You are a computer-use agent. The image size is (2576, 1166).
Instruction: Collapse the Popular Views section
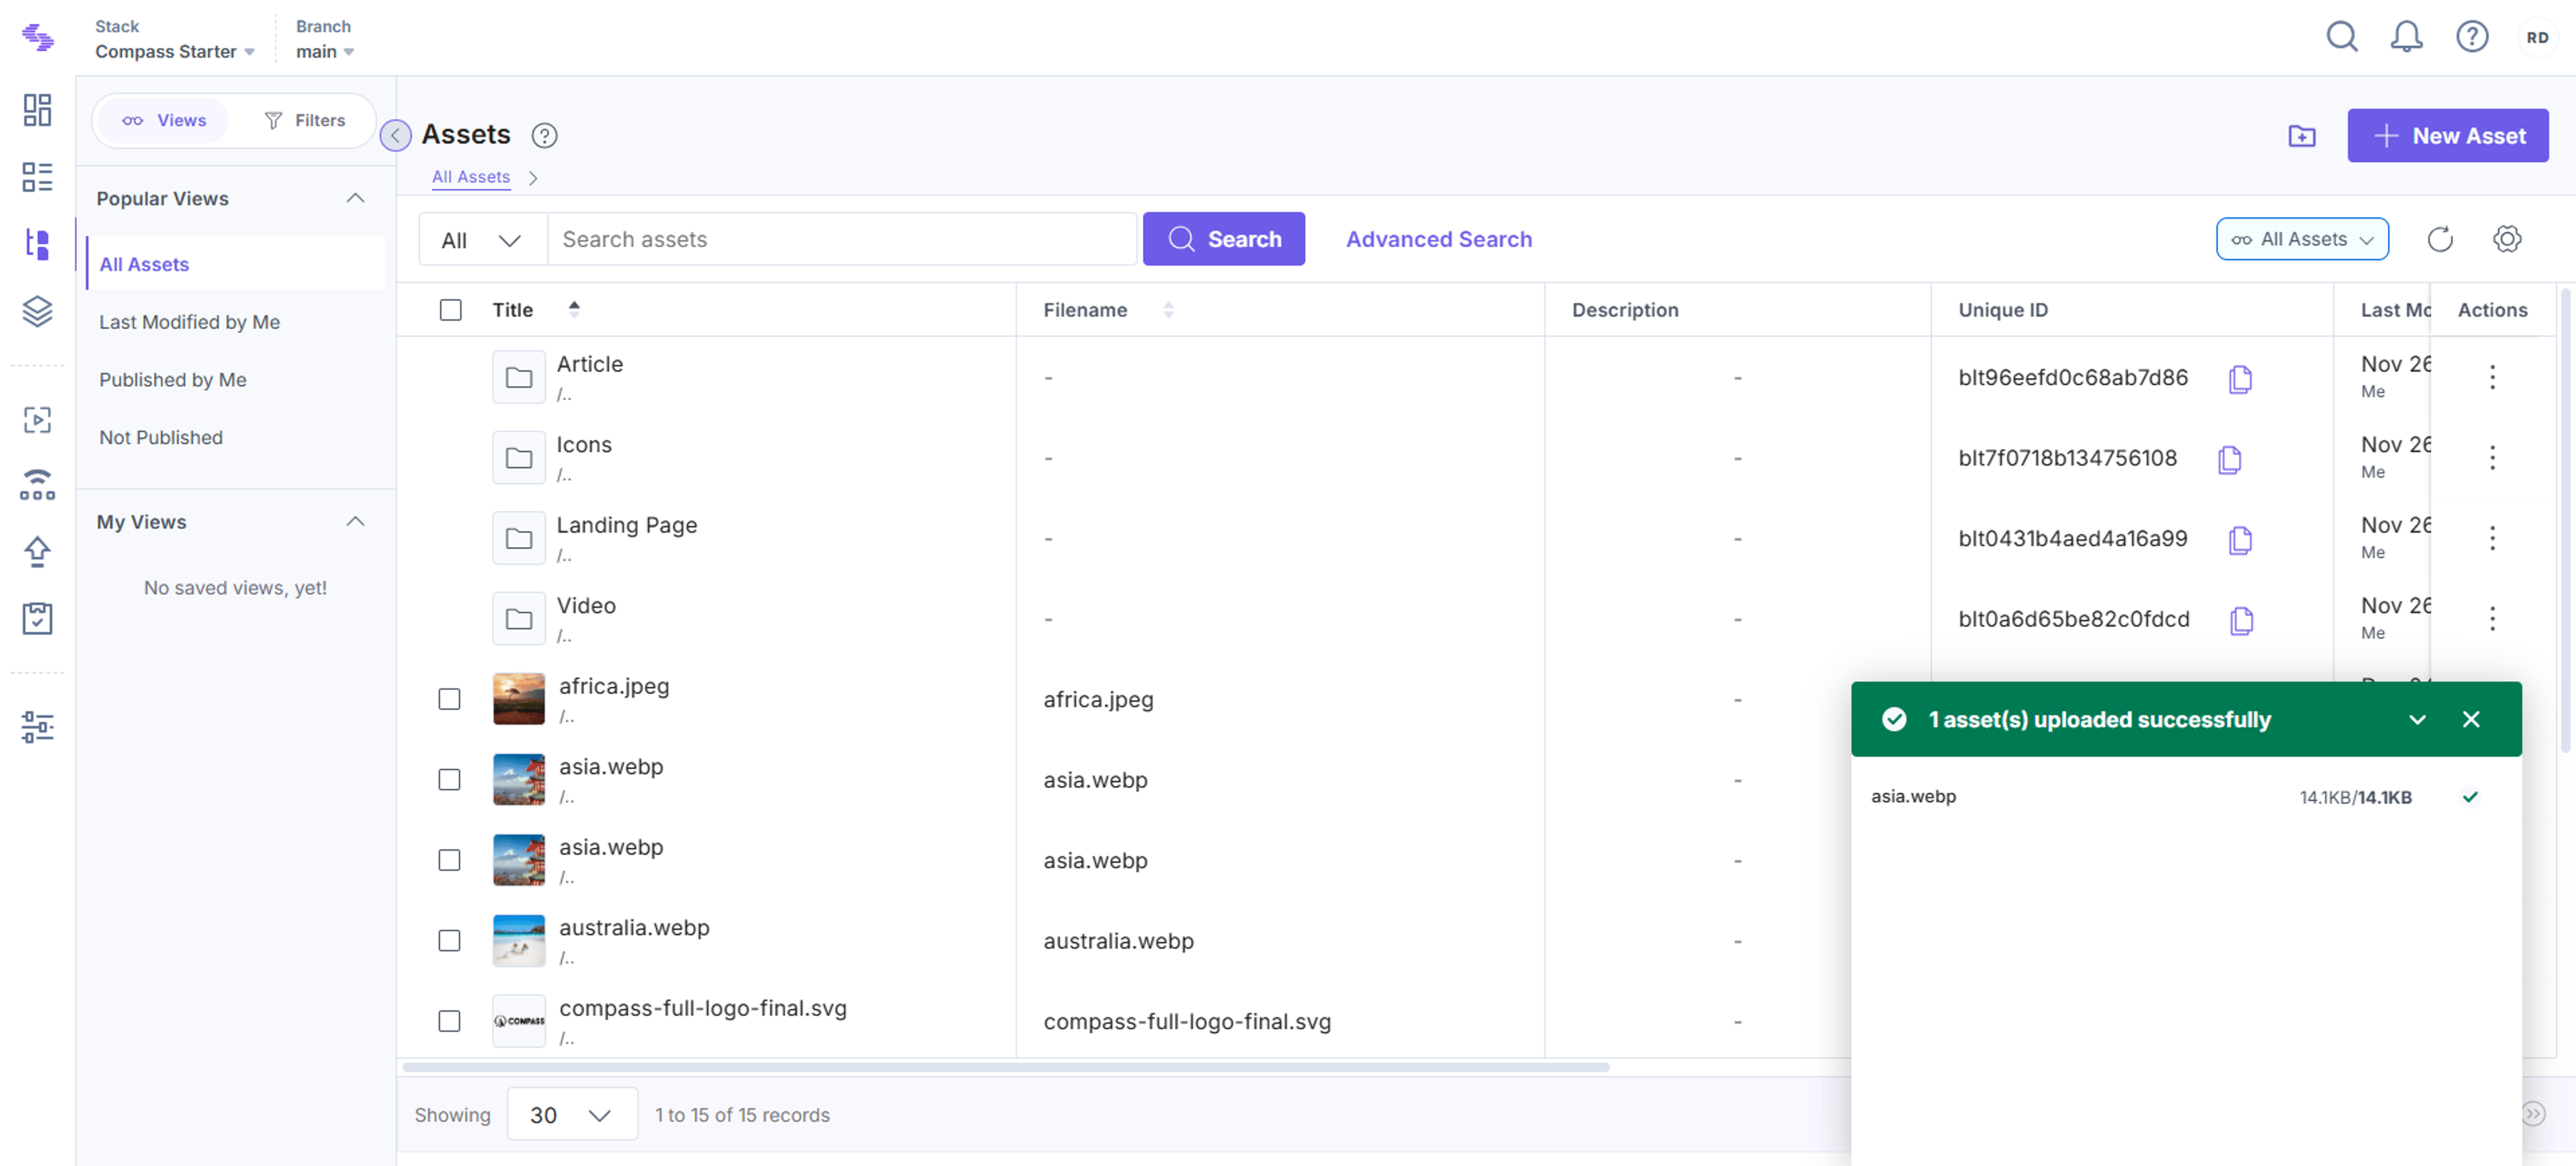pyautogui.click(x=355, y=198)
